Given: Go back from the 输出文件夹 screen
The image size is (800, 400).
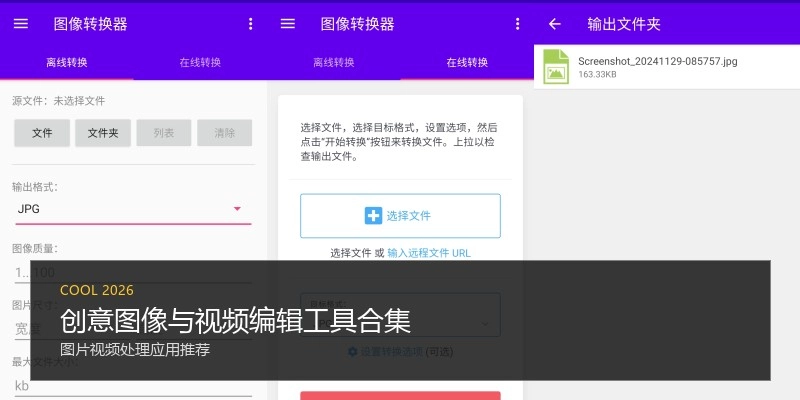Looking at the screenshot, I should click(x=555, y=24).
